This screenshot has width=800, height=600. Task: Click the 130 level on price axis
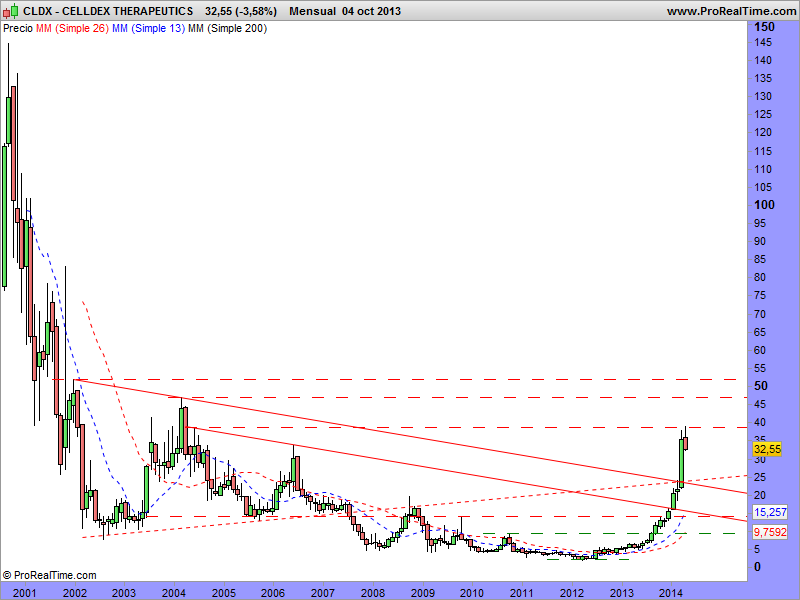pyautogui.click(x=763, y=96)
